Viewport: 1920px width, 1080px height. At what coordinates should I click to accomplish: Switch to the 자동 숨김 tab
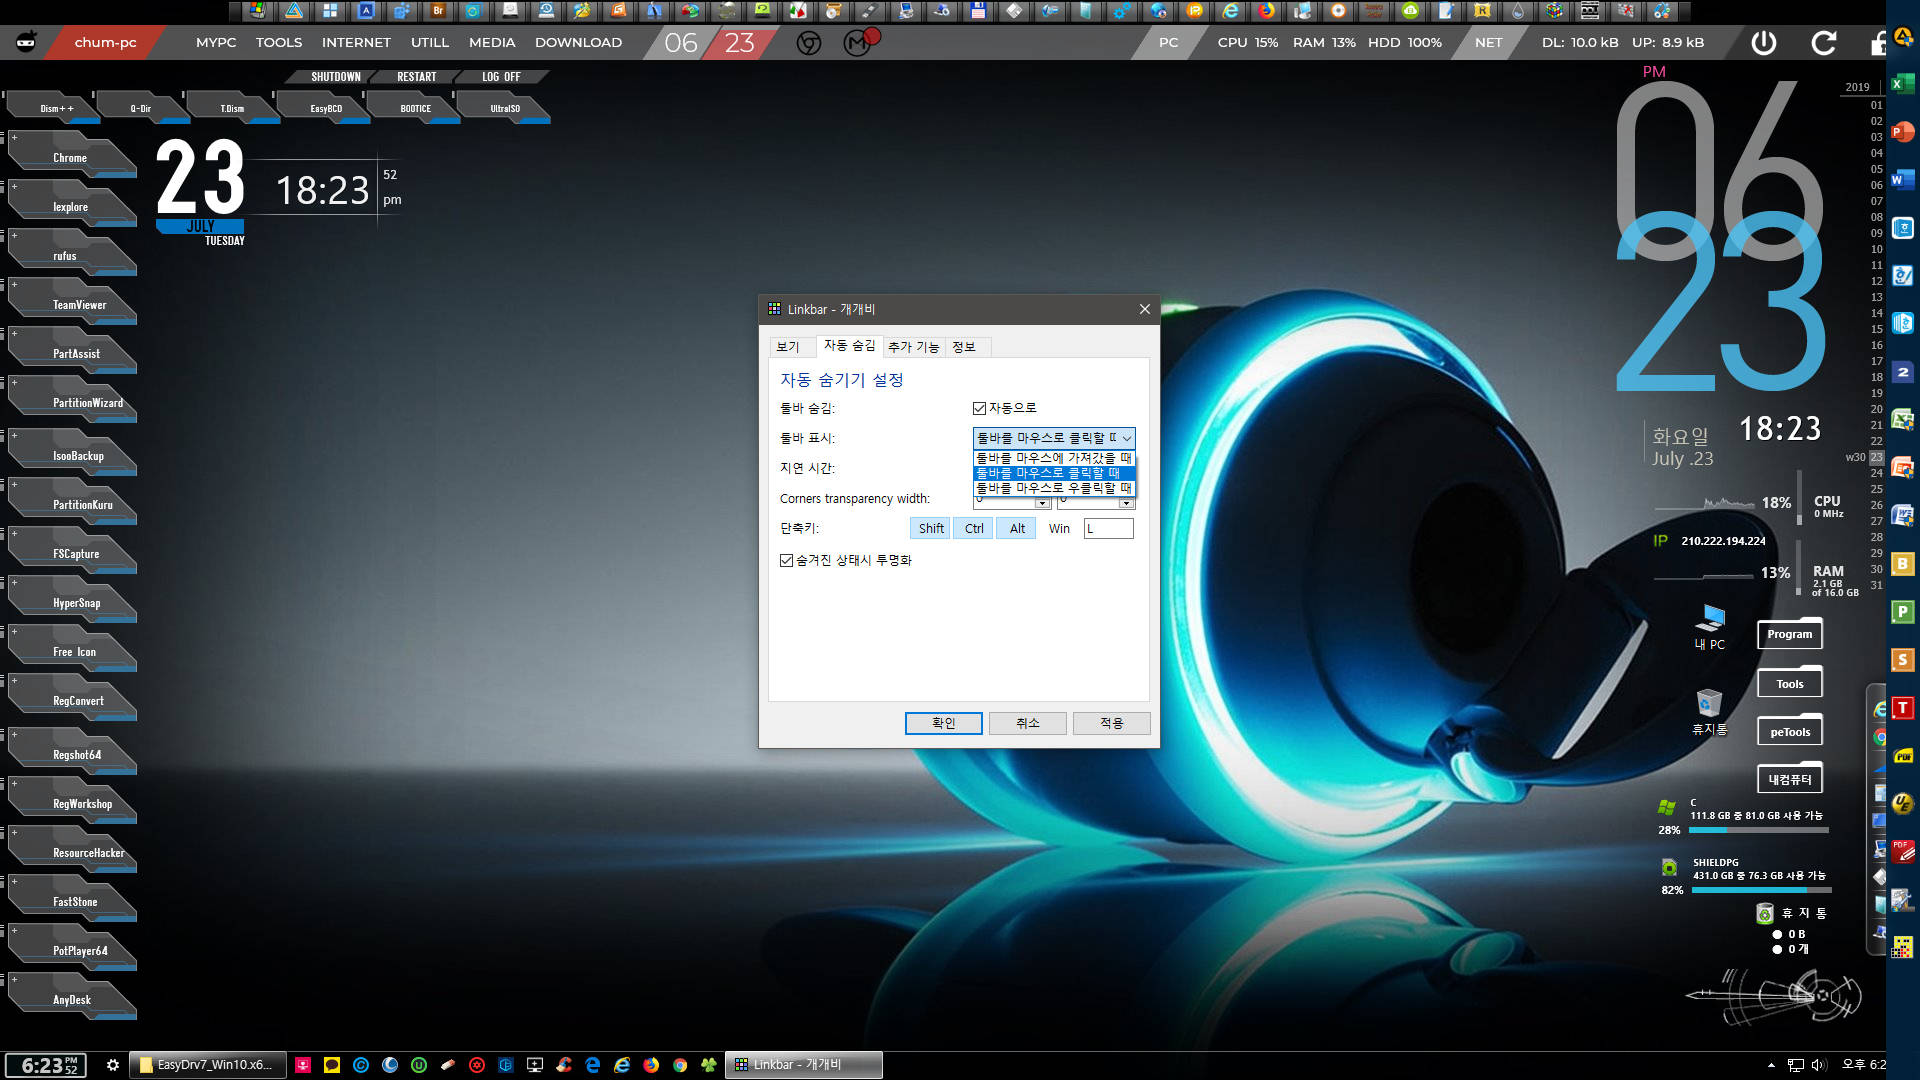tap(849, 345)
